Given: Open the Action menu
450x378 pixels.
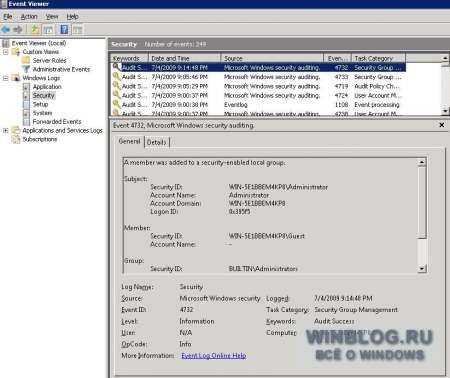Looking at the screenshot, I should tap(29, 17).
